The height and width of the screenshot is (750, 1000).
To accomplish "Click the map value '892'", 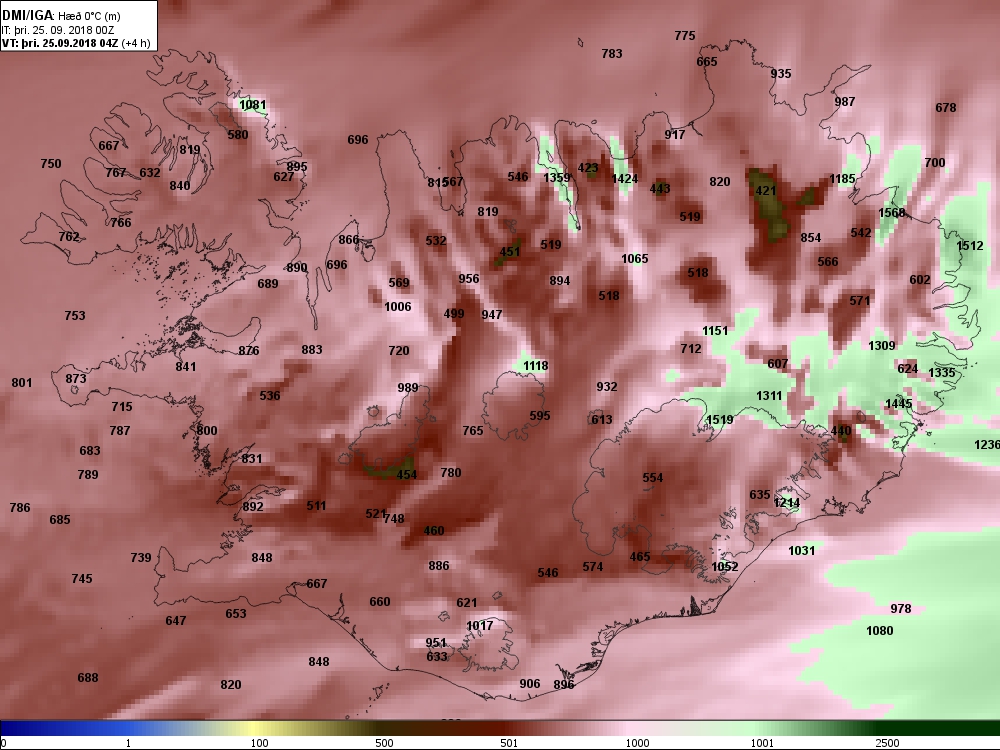I will click(253, 507).
